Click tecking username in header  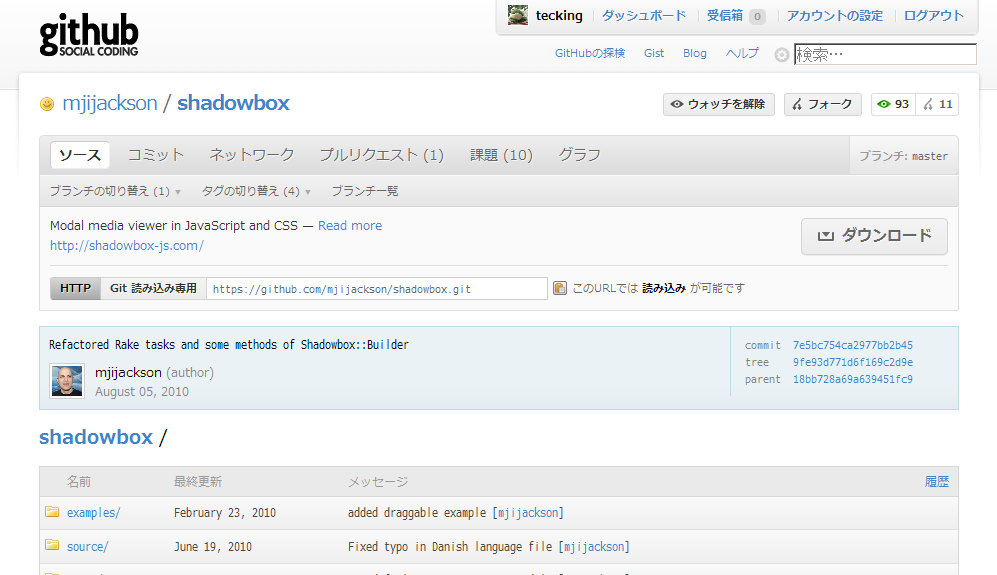(x=559, y=15)
